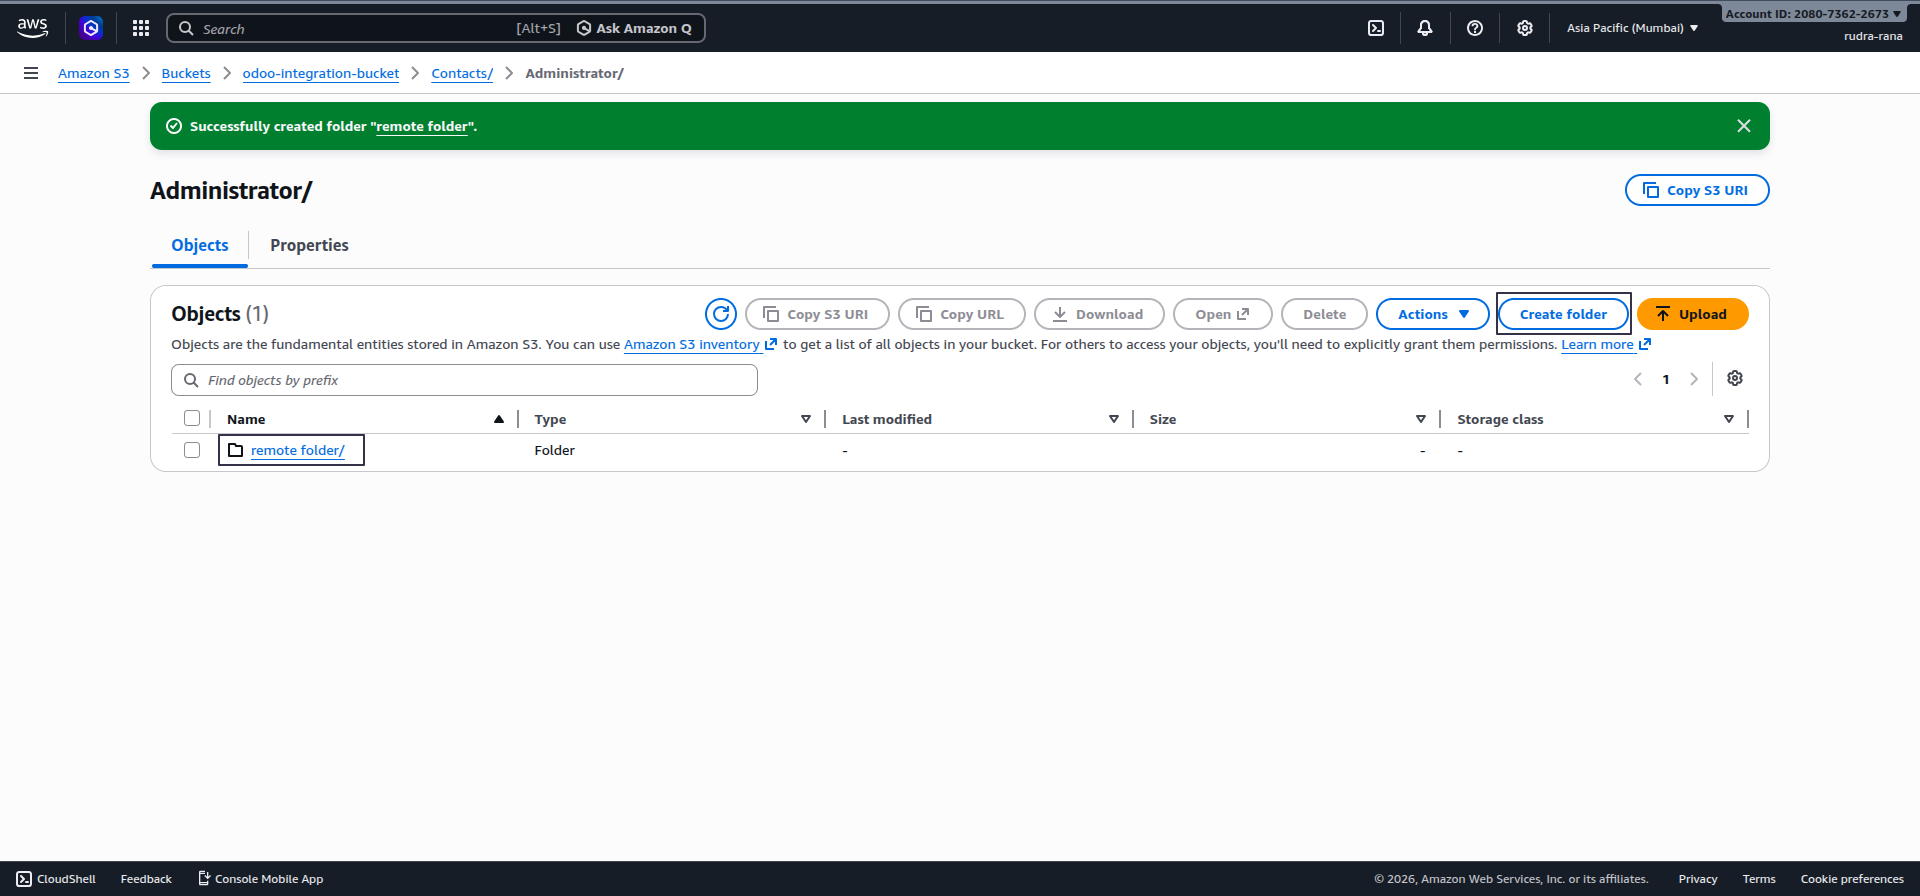Expand the Actions dropdown

1433,314
